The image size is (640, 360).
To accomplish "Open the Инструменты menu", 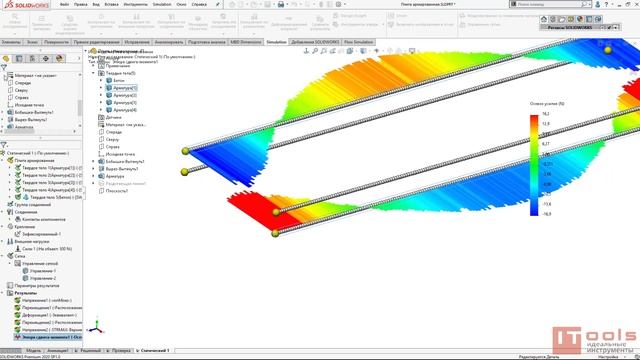I will point(136,4).
